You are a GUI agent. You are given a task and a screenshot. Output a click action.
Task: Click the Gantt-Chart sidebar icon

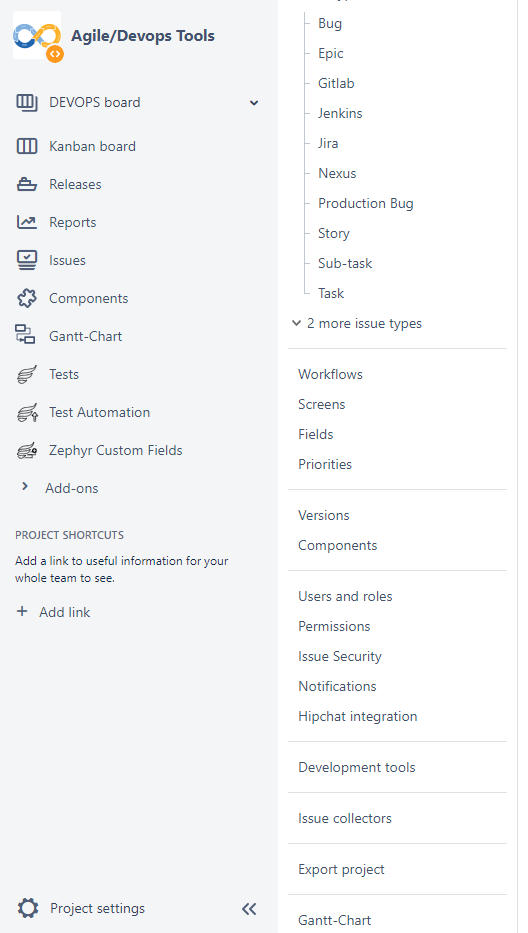click(26, 334)
